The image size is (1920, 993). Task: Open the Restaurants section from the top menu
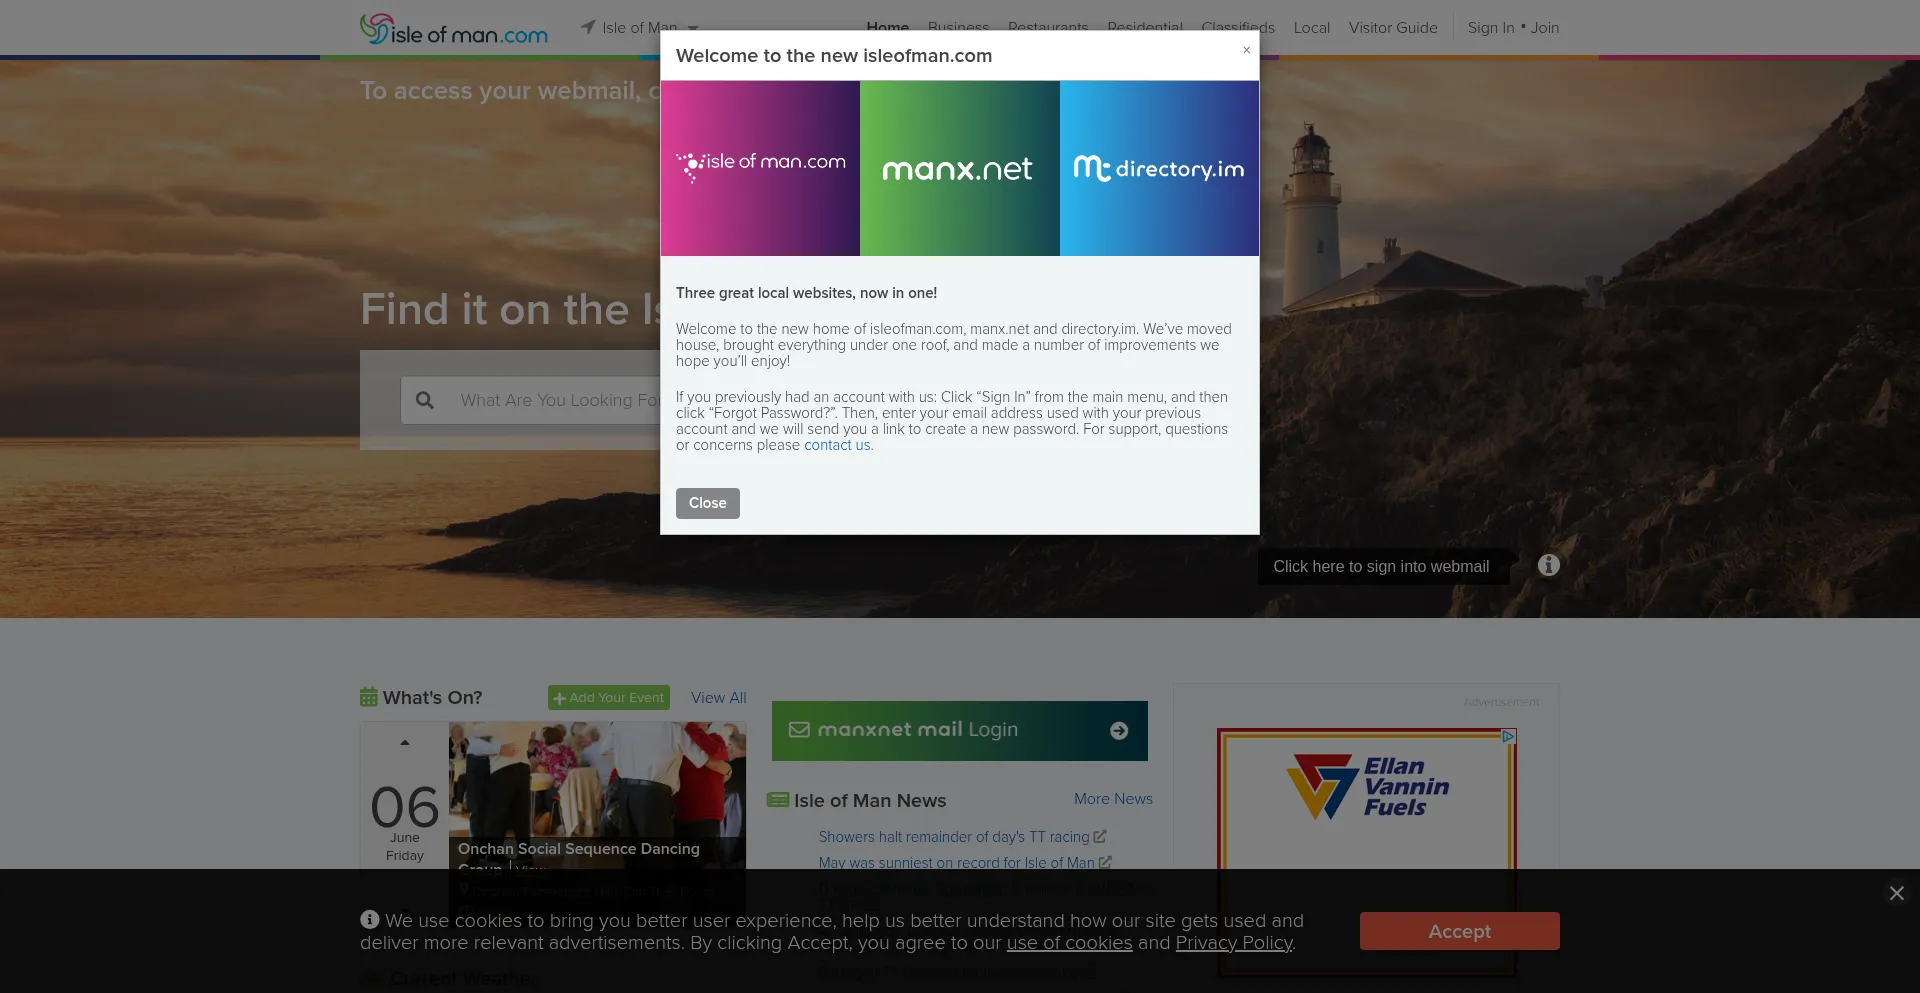pos(1048,28)
